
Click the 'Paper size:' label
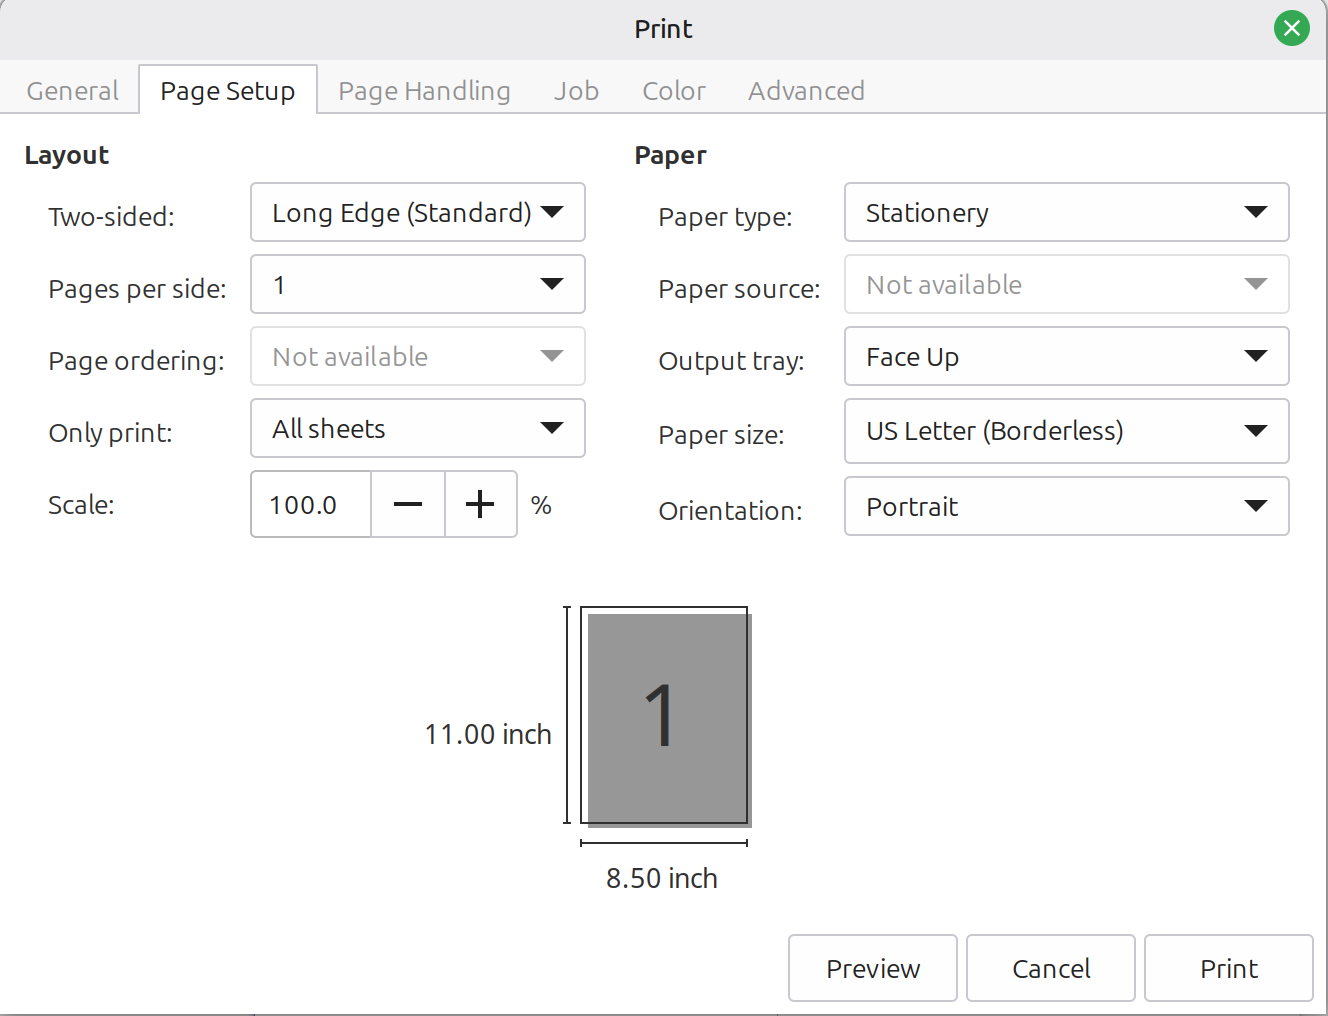[721, 435]
